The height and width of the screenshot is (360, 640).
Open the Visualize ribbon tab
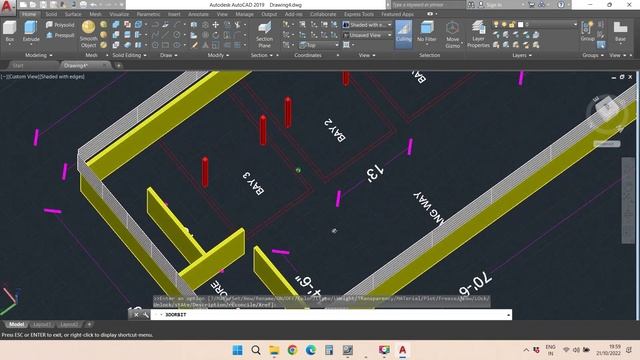click(119, 14)
